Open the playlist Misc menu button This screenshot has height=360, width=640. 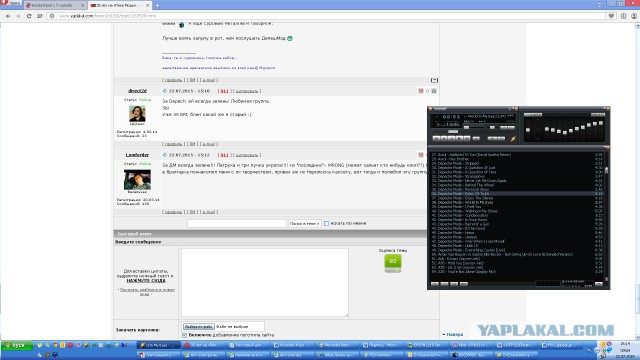[464, 283]
